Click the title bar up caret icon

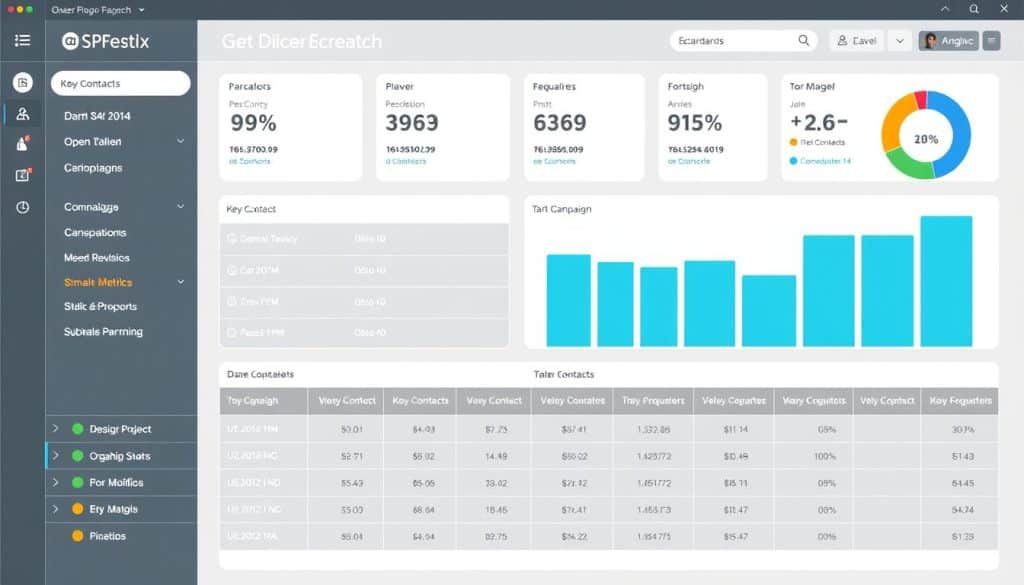point(945,9)
